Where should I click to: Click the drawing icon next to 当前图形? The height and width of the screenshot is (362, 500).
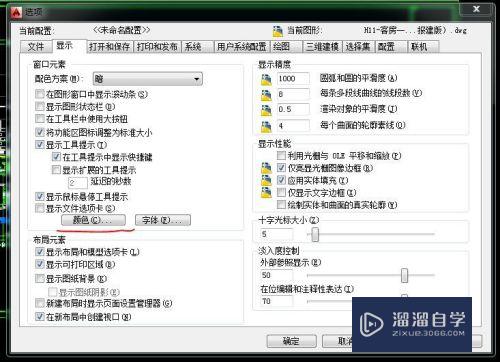coord(278,31)
